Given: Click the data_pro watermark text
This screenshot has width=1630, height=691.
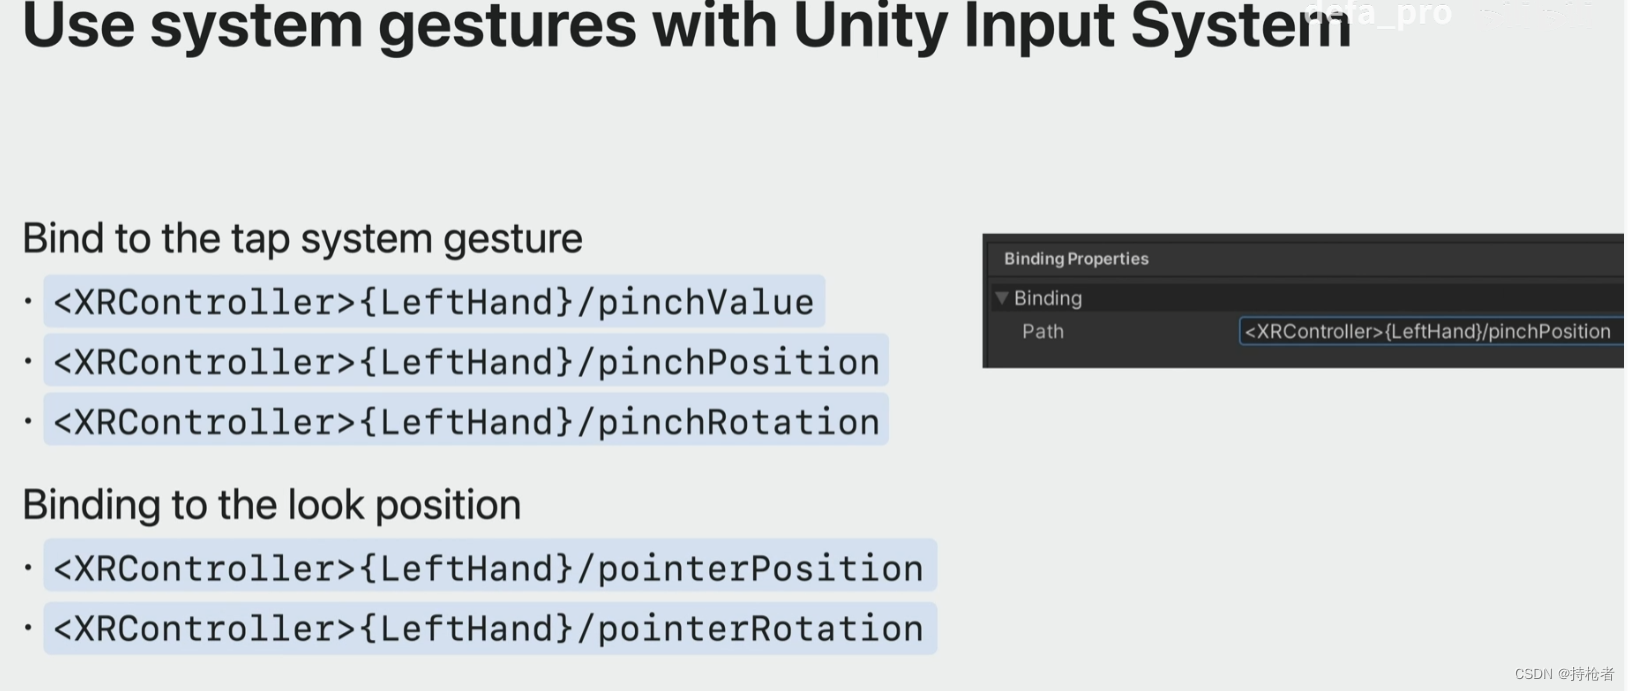Looking at the screenshot, I should tap(1380, 13).
